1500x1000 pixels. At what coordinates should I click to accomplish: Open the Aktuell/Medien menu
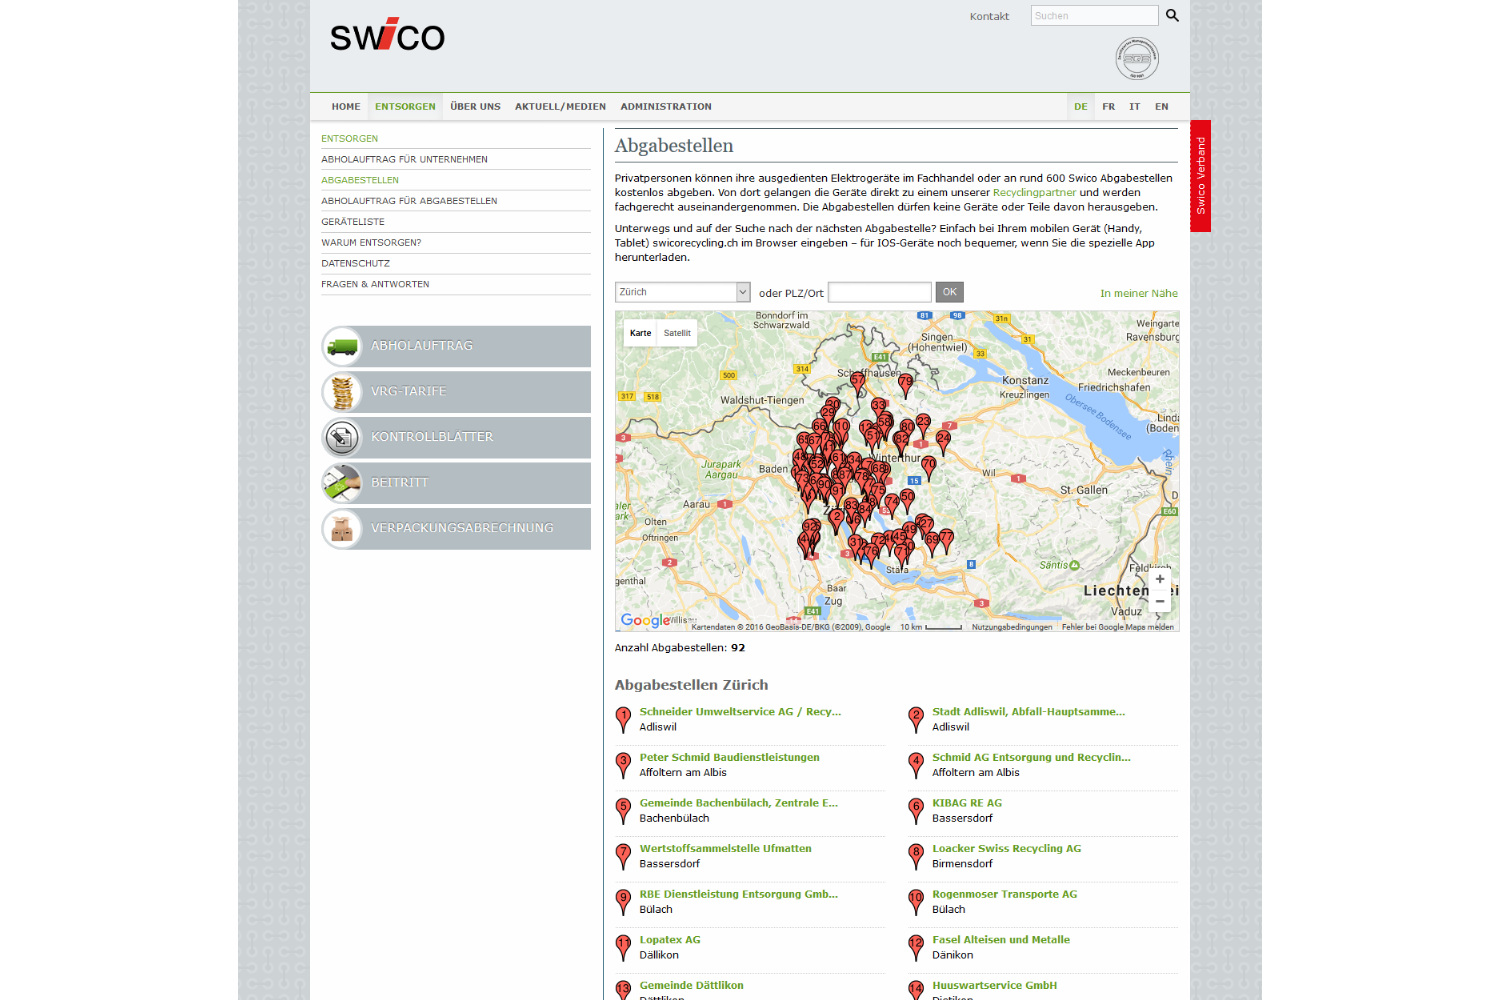tap(560, 107)
